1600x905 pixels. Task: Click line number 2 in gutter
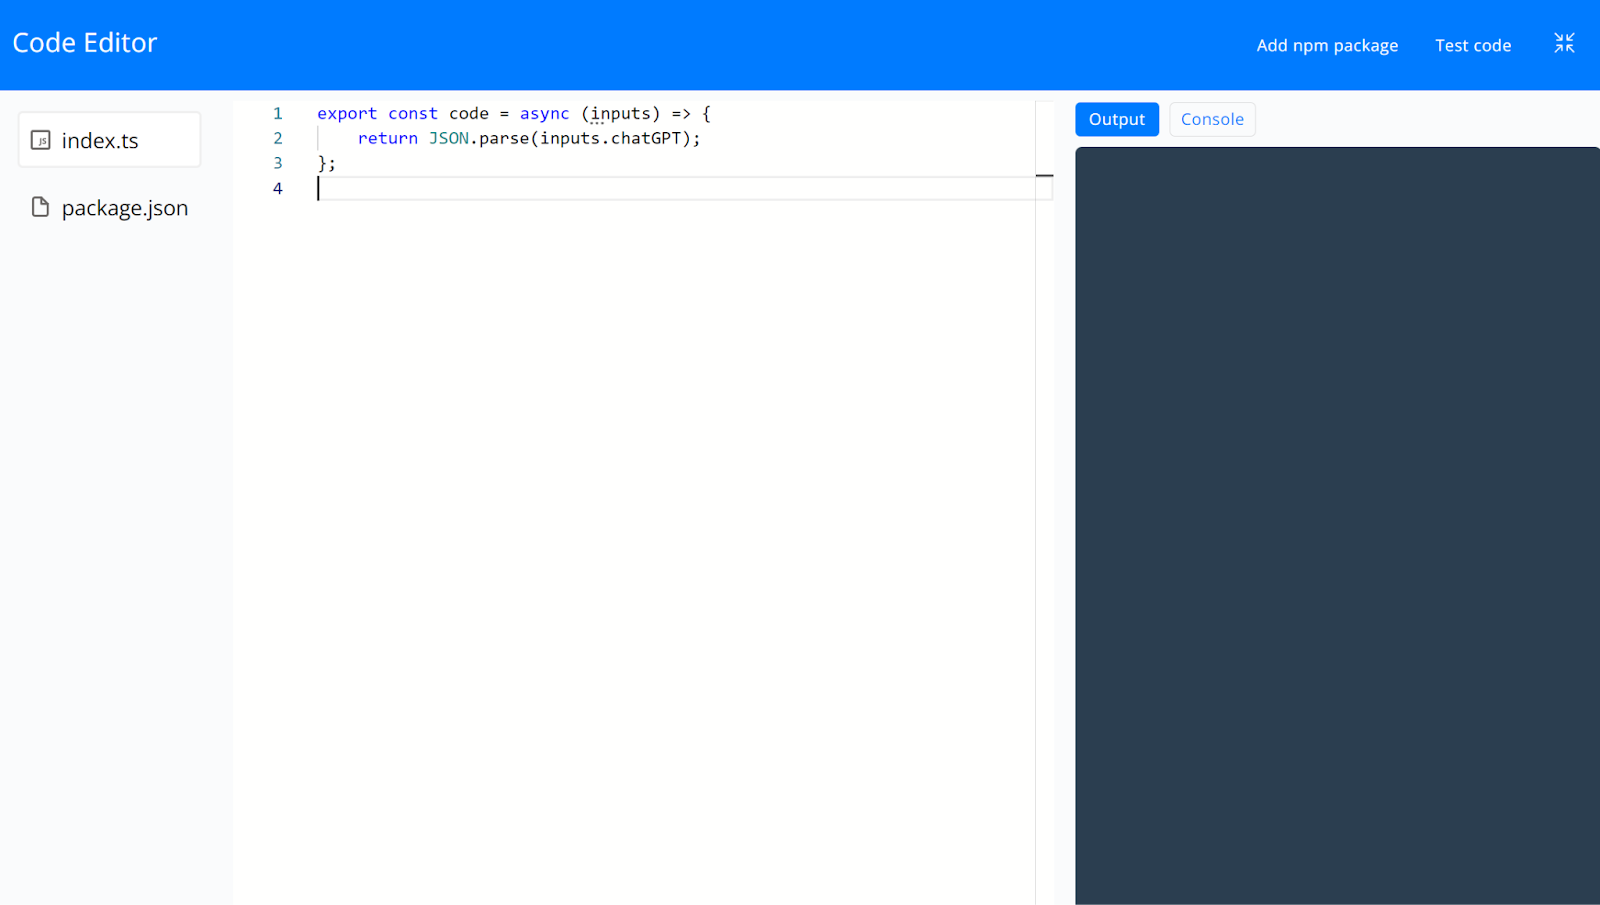point(278,138)
